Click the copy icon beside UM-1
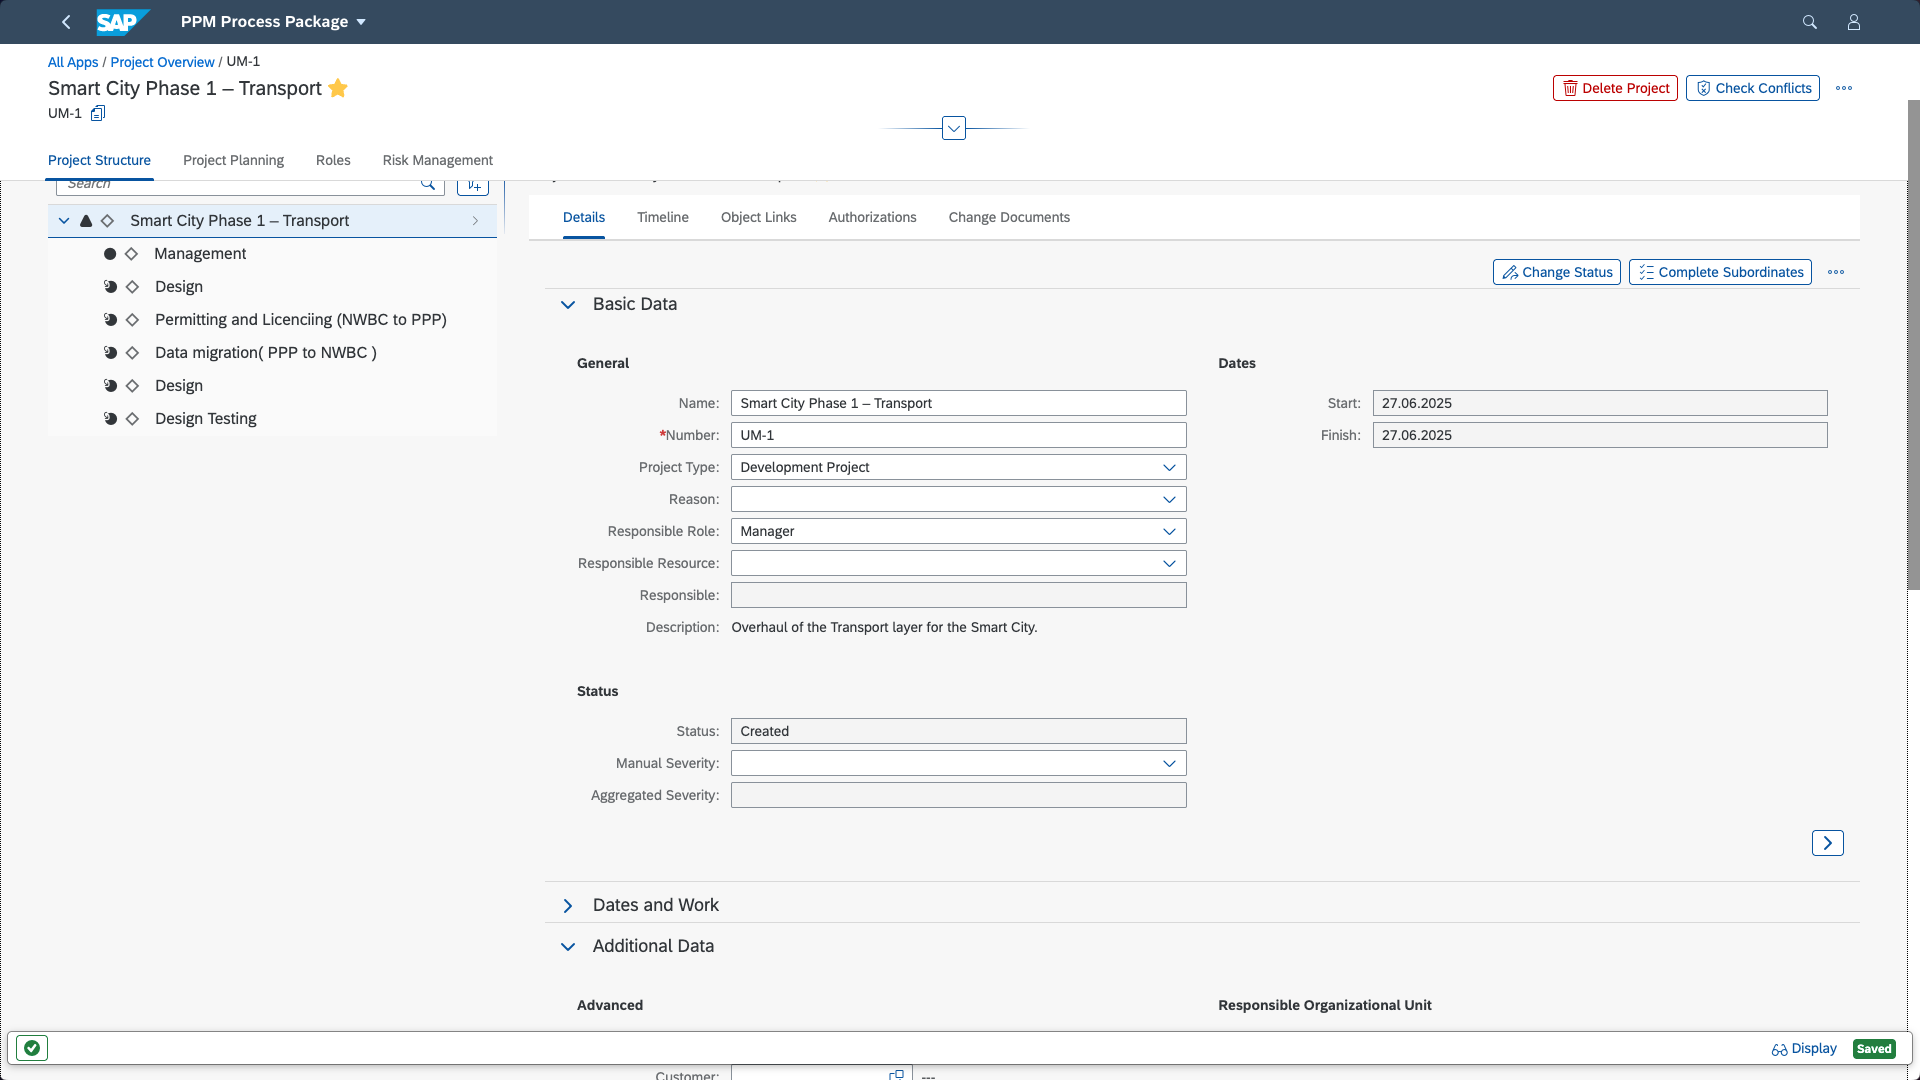The height and width of the screenshot is (1080, 1920). 98,113
